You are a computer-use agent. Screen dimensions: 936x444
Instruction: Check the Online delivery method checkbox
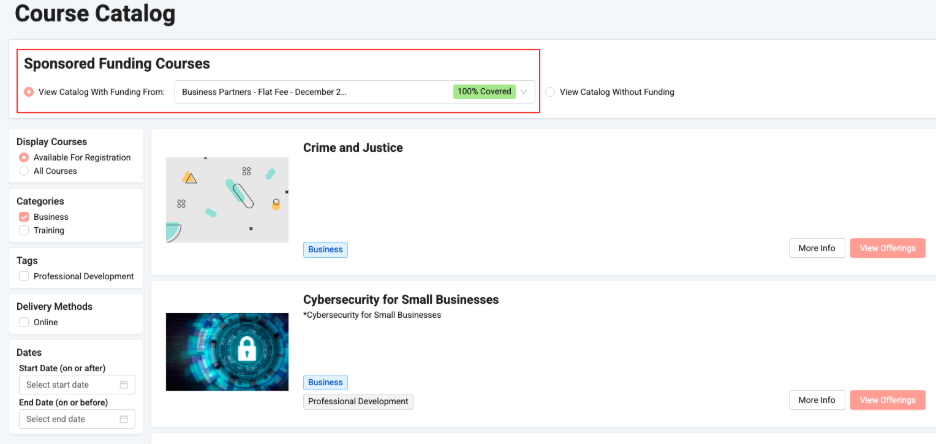coord(24,322)
